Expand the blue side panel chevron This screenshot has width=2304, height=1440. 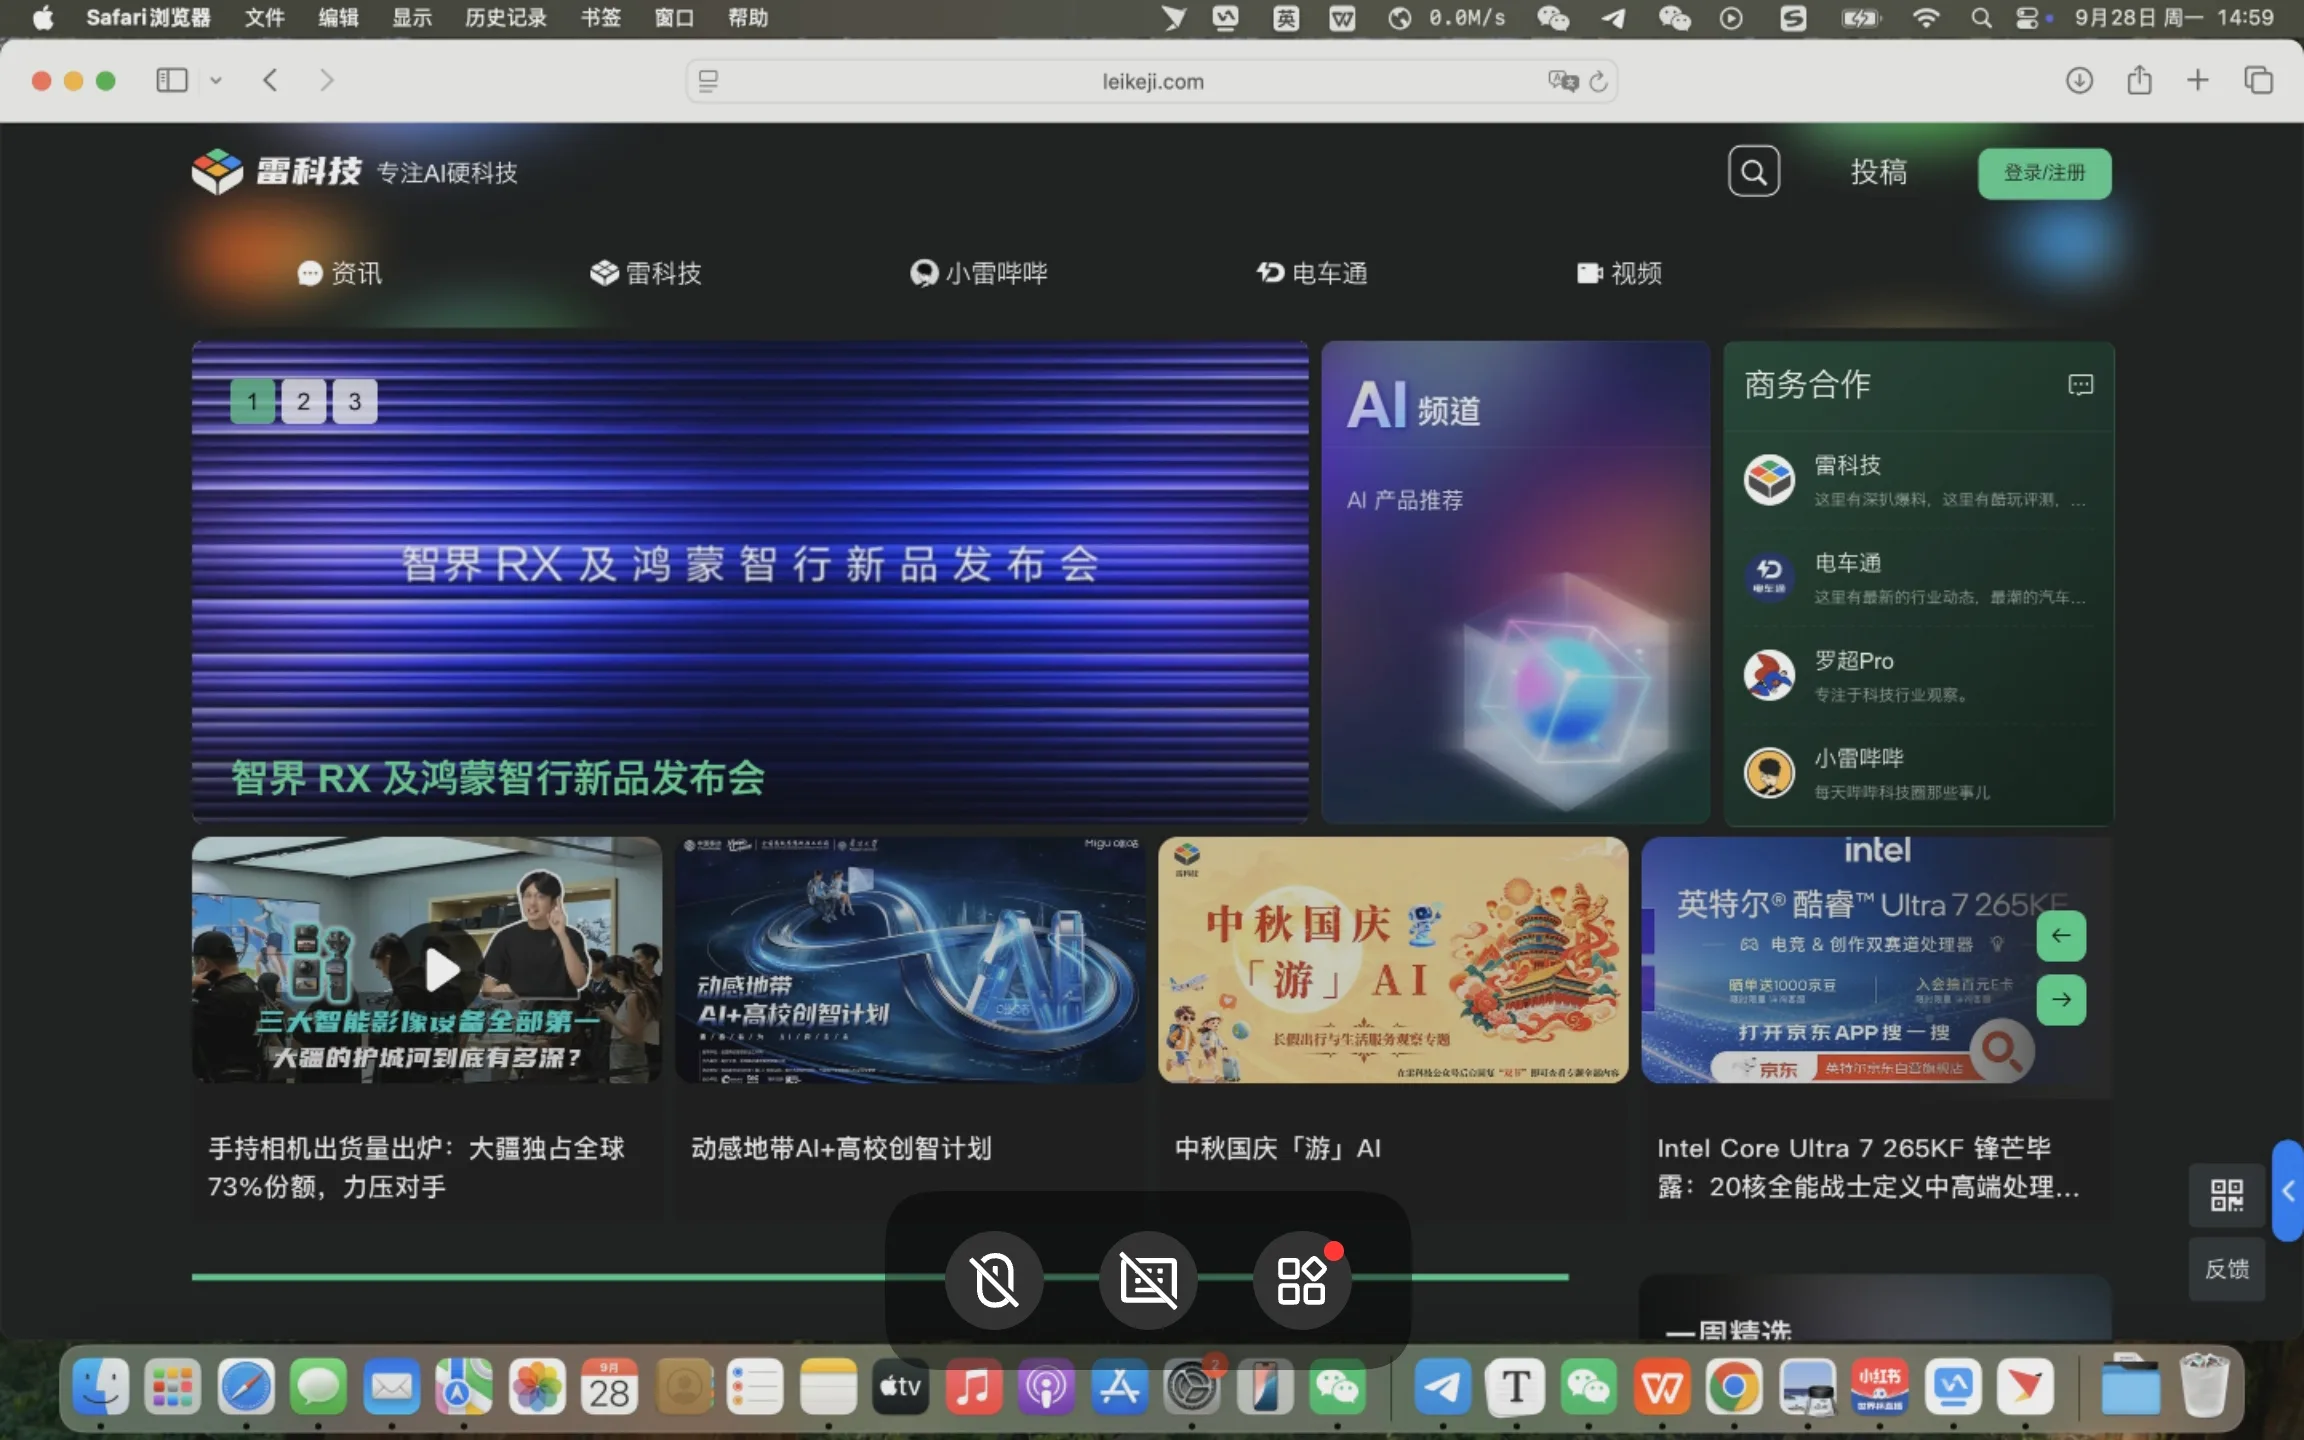pyautogui.click(x=2288, y=1191)
